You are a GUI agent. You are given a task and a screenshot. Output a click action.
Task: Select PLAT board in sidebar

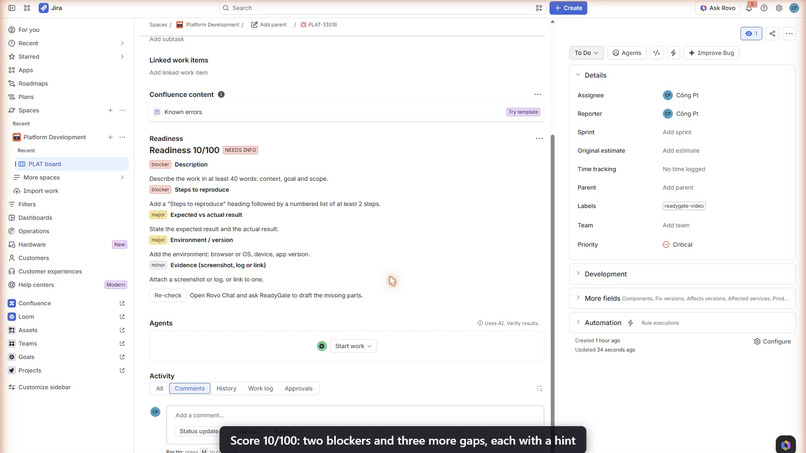[71, 164]
